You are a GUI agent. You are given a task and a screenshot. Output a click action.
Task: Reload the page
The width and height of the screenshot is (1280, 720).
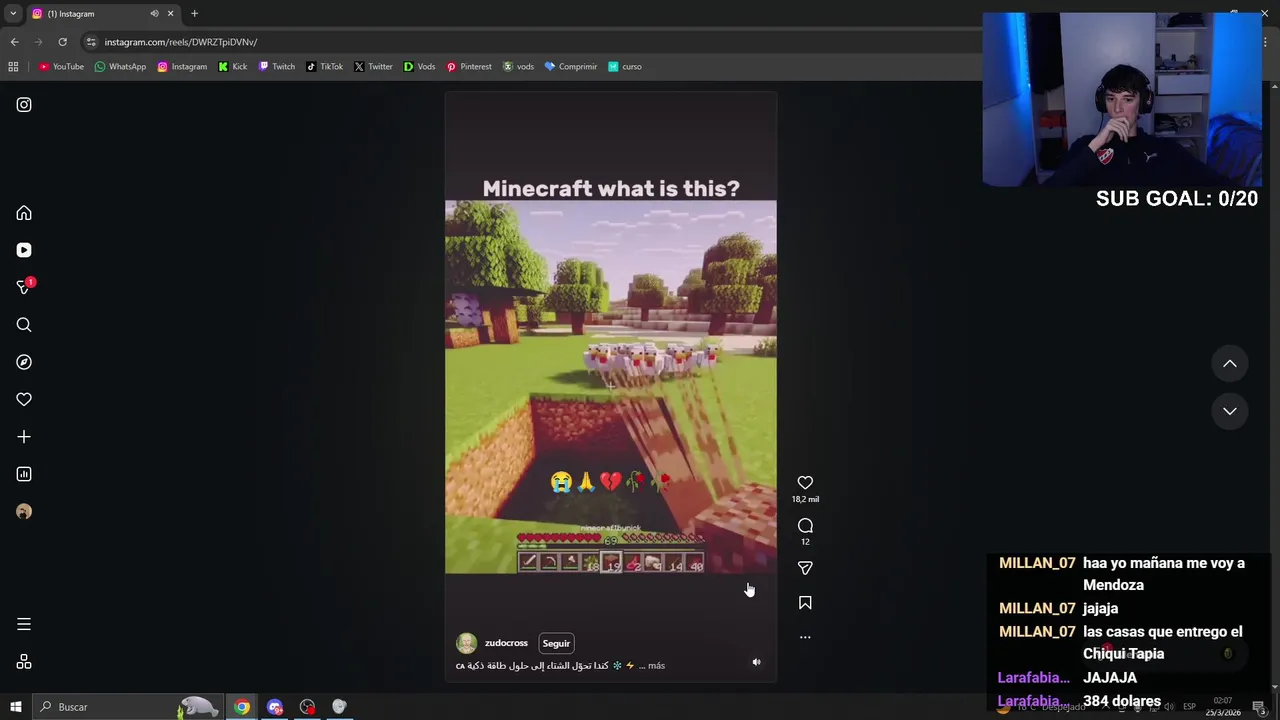(x=62, y=42)
